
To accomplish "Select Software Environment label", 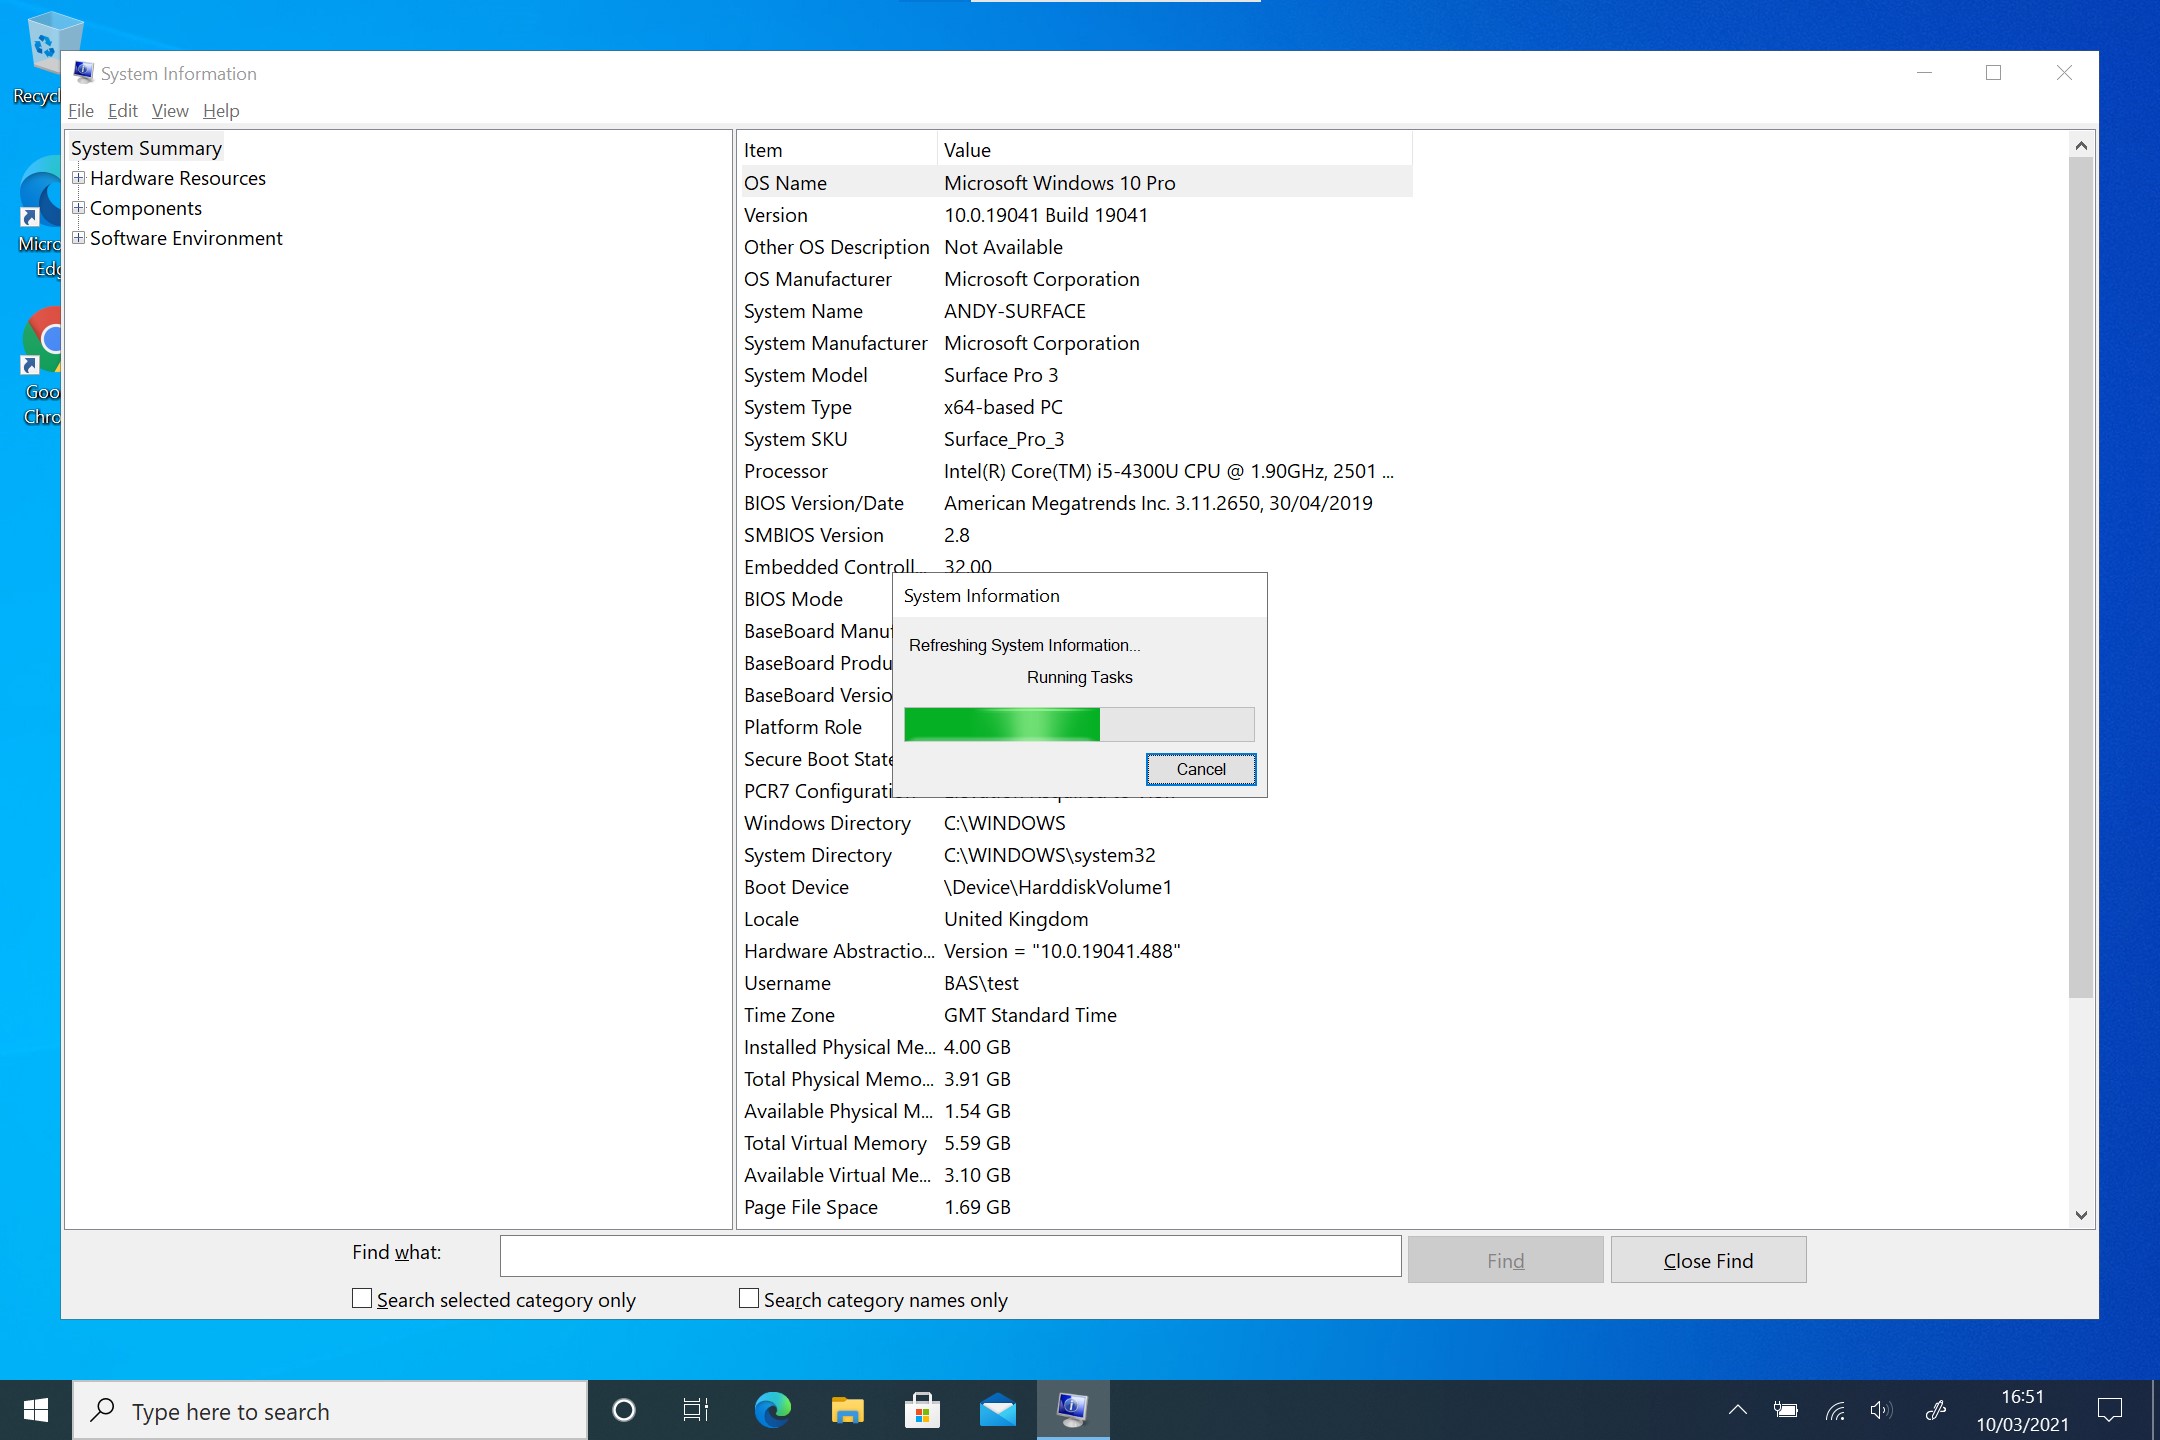I will (186, 238).
